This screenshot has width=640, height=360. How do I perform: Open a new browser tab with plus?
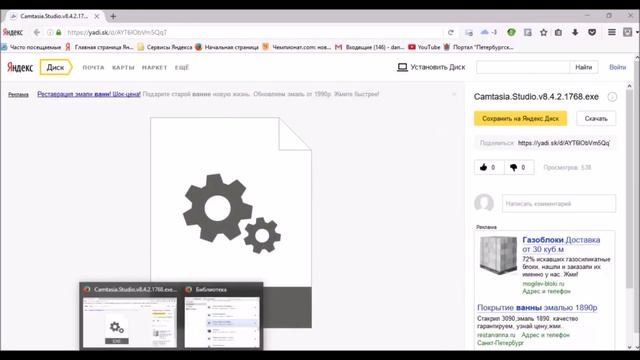(x=113, y=16)
